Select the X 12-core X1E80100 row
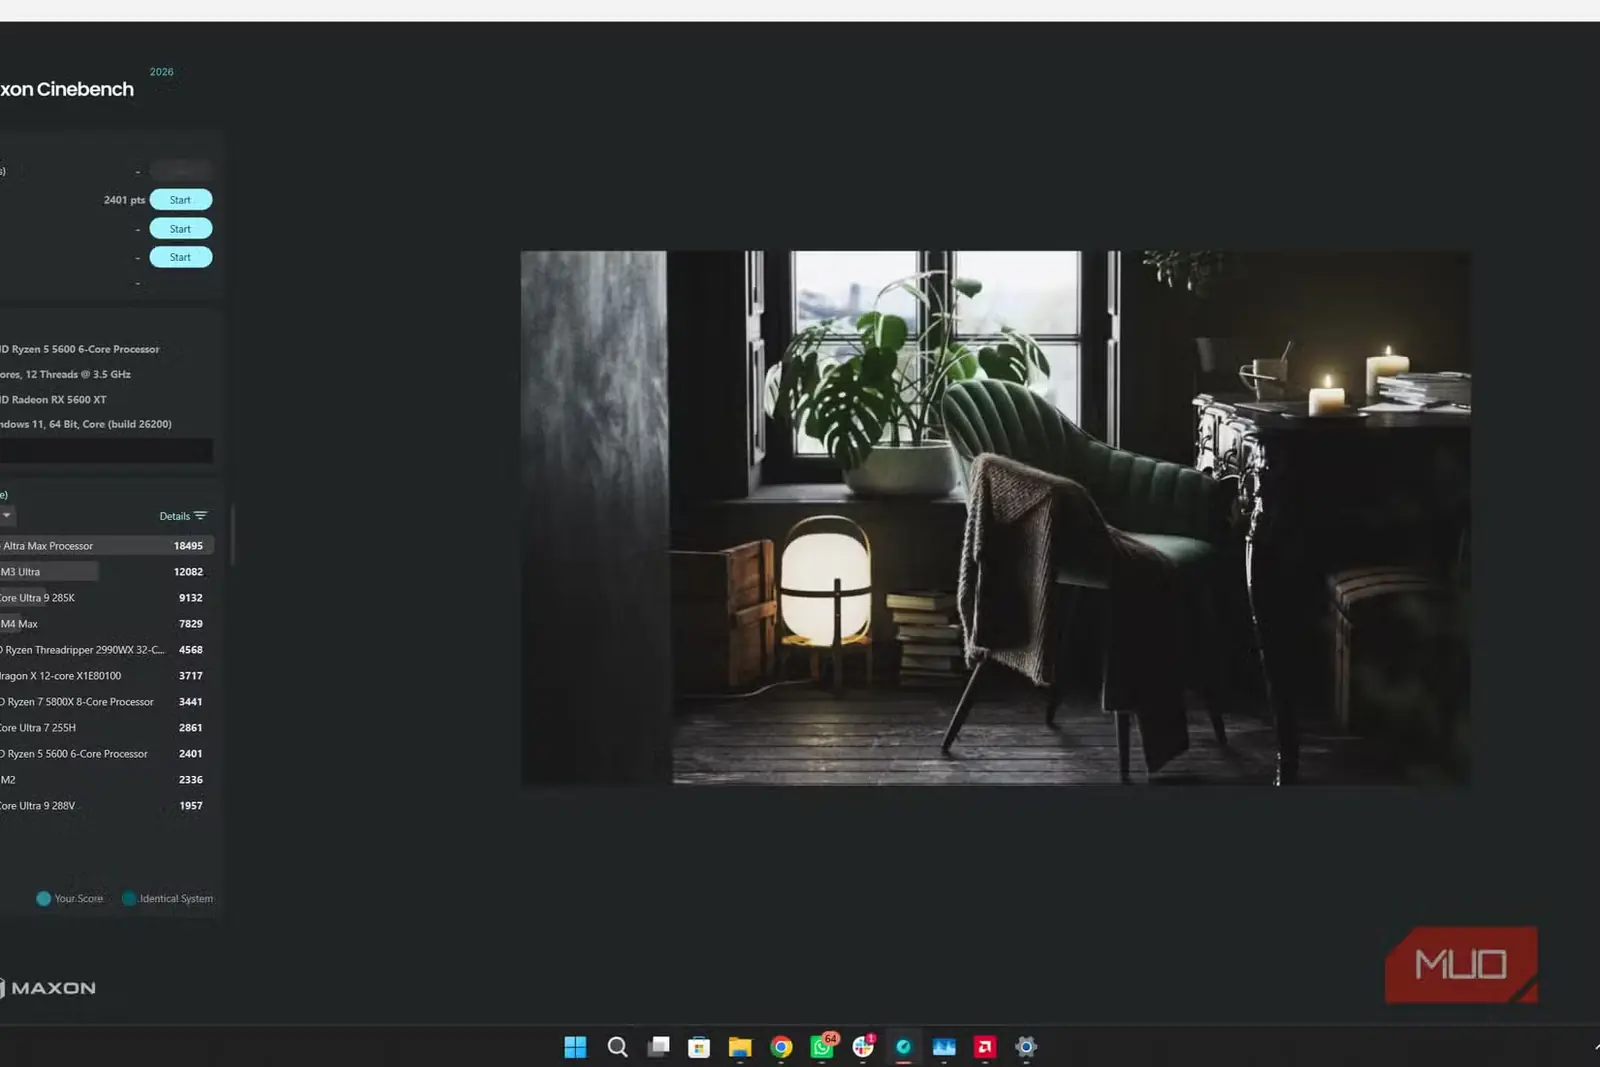This screenshot has width=1600, height=1067. tap(106, 676)
